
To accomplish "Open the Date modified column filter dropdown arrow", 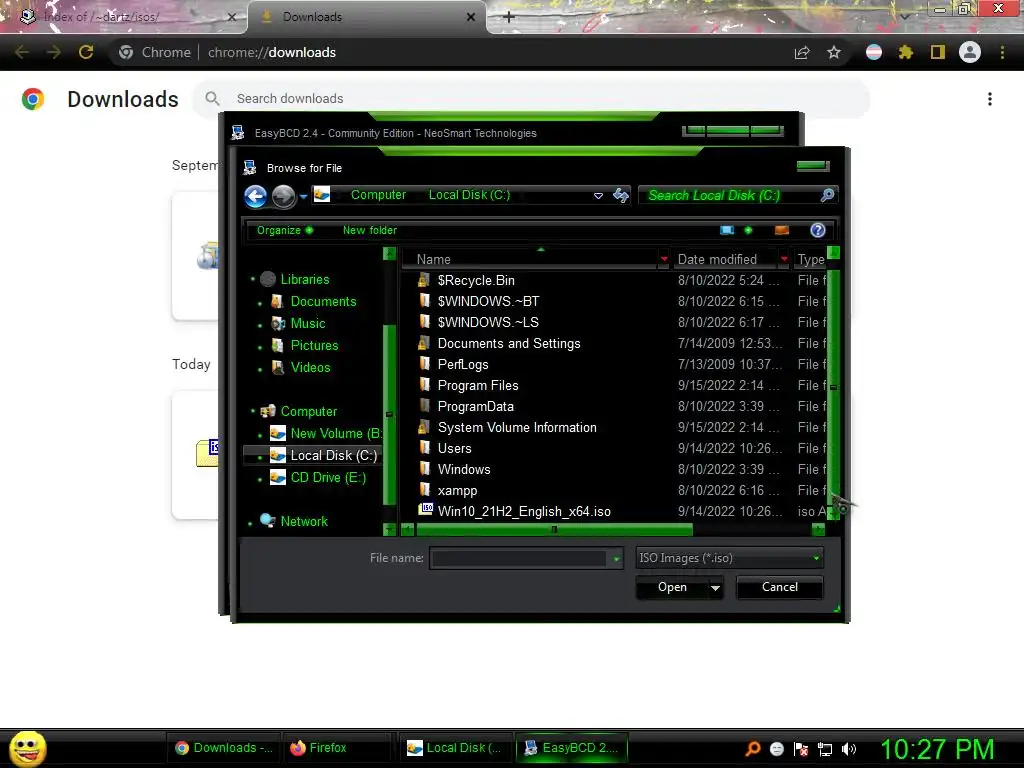I will point(784,259).
